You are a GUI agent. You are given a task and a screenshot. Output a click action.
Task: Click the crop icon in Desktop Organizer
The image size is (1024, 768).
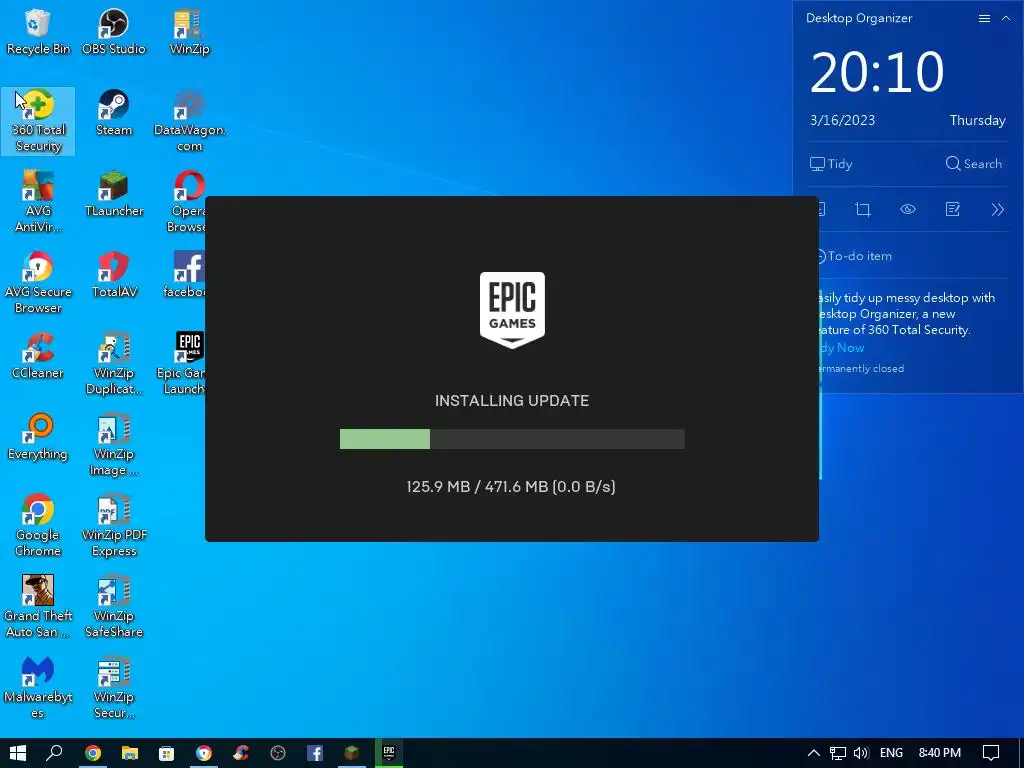tap(863, 210)
